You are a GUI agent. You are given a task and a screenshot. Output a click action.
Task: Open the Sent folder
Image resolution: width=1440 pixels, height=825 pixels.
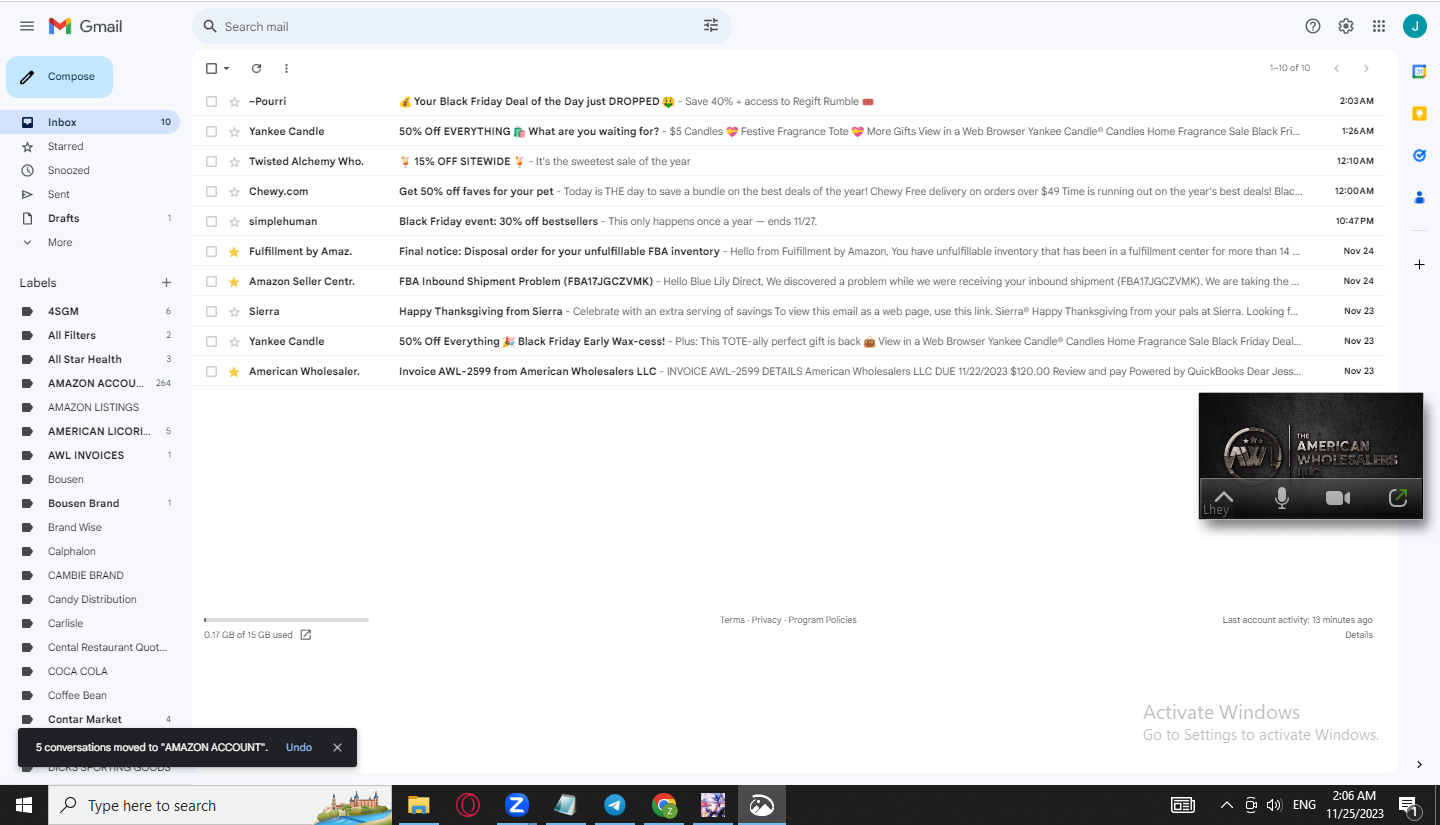tap(90, 194)
